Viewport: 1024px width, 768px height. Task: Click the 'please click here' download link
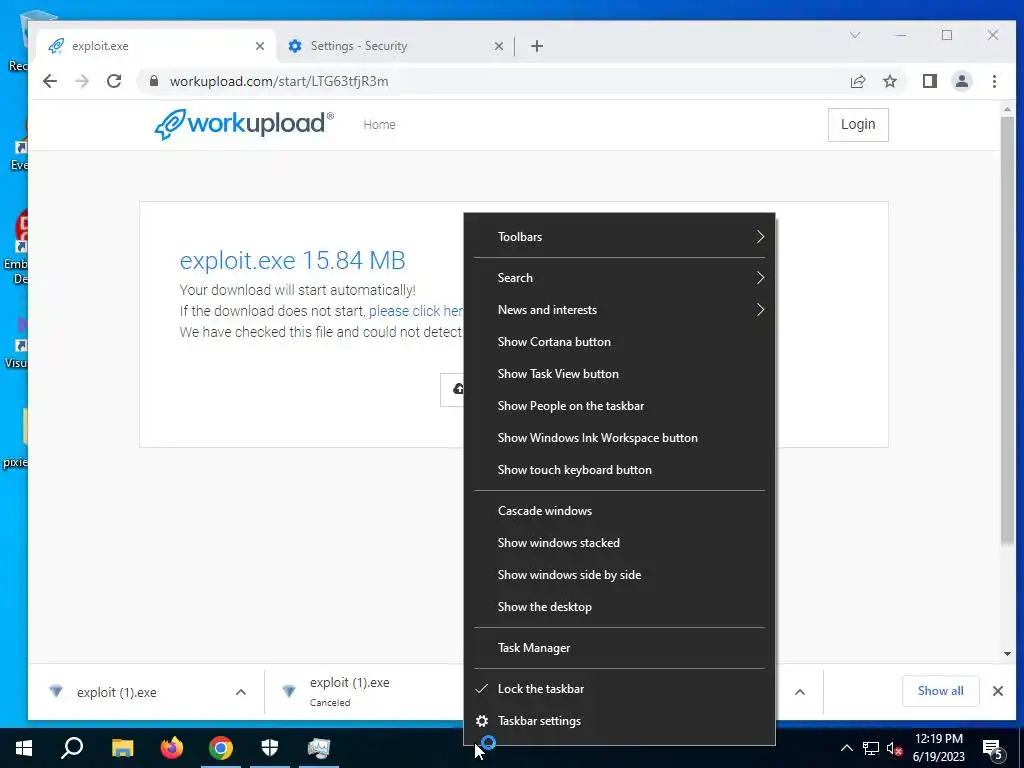416,312
